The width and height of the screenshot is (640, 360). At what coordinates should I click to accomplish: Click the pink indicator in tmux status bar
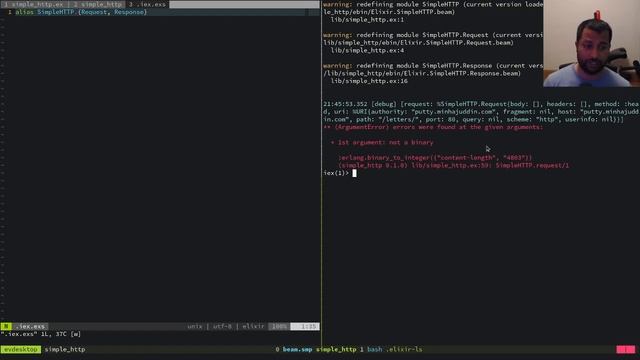[x=626, y=349]
